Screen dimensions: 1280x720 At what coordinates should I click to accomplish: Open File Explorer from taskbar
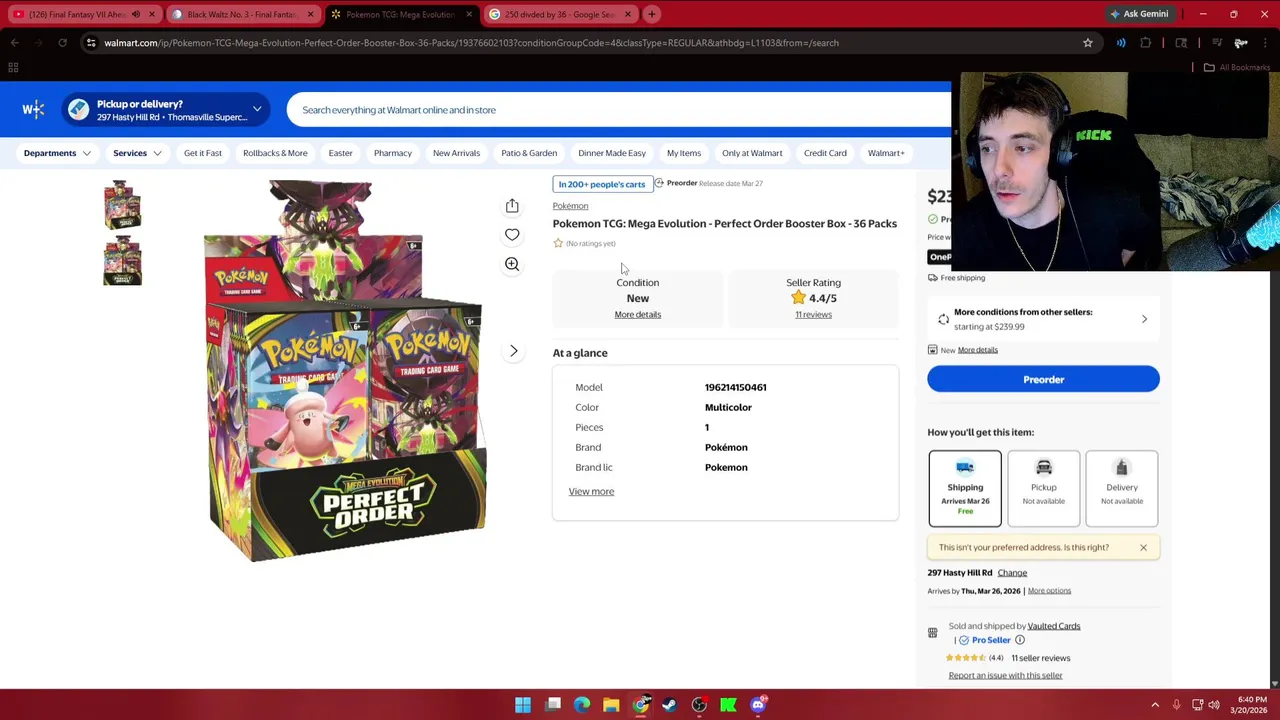click(611, 705)
